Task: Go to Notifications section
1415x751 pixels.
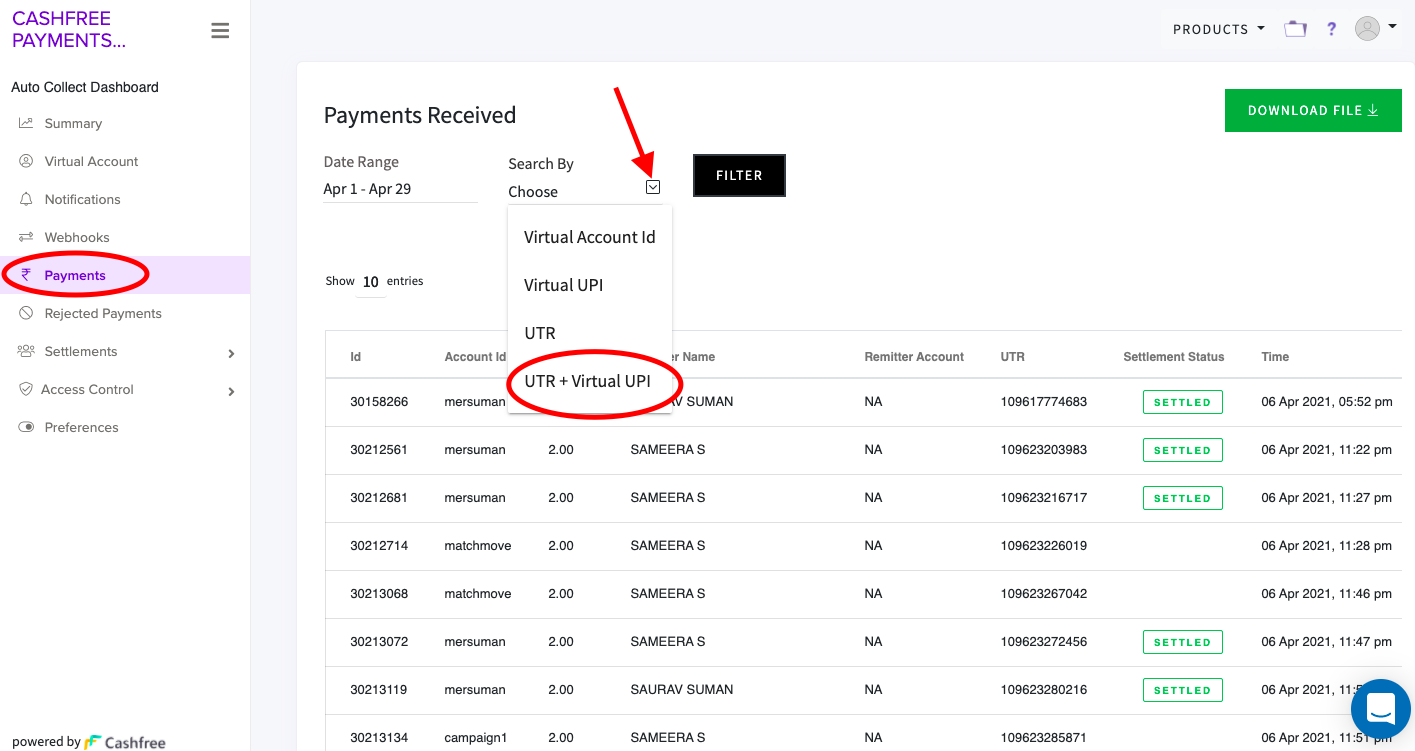Action: tap(82, 199)
